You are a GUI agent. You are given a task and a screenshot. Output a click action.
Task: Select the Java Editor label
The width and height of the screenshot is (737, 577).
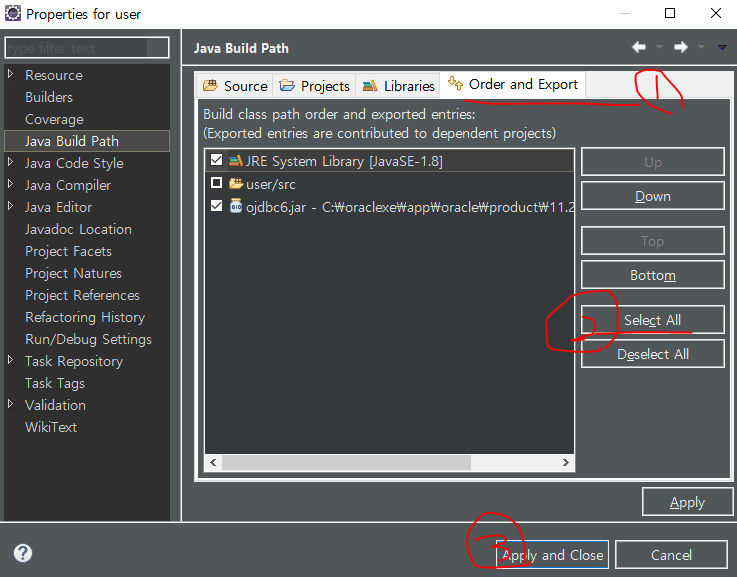(x=58, y=207)
